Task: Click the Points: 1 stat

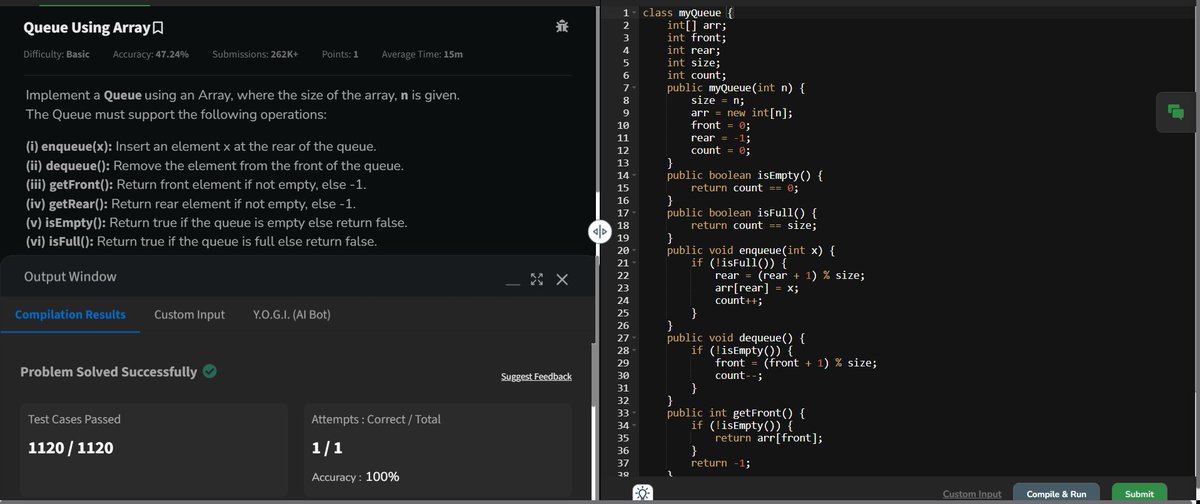Action: coord(340,53)
